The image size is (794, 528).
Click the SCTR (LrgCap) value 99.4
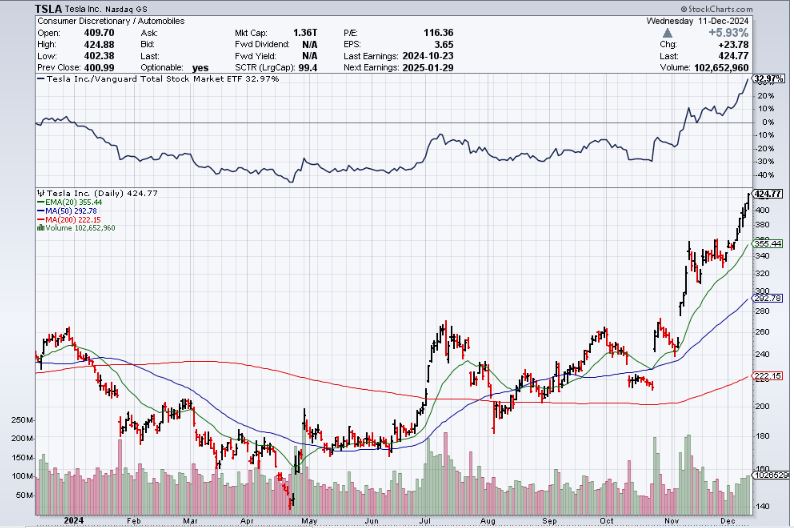pos(308,68)
